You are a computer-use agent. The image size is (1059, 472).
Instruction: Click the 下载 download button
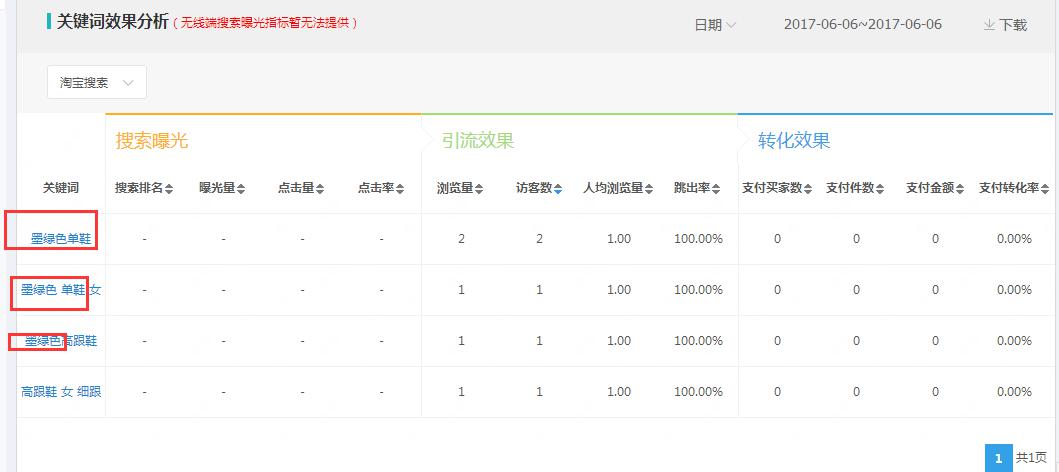tap(1005, 25)
